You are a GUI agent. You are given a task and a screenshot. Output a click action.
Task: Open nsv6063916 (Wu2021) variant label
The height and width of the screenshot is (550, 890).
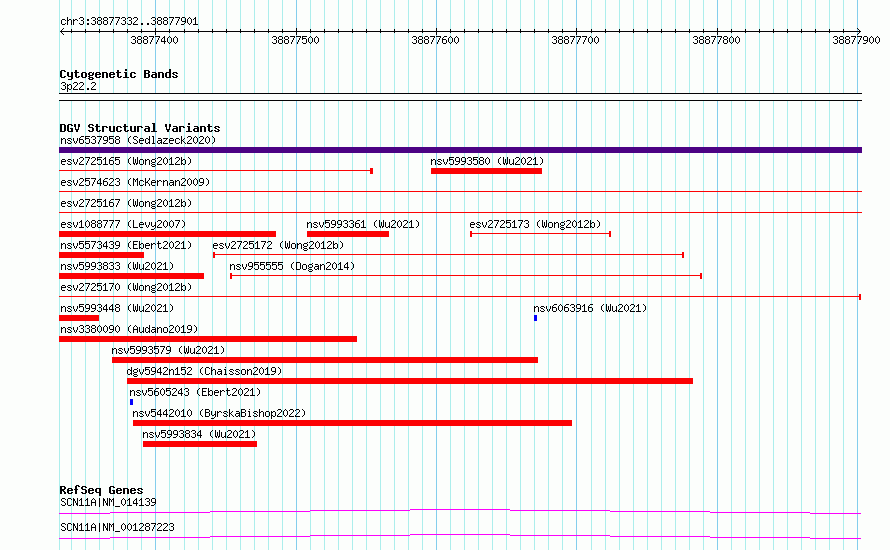[590, 308]
